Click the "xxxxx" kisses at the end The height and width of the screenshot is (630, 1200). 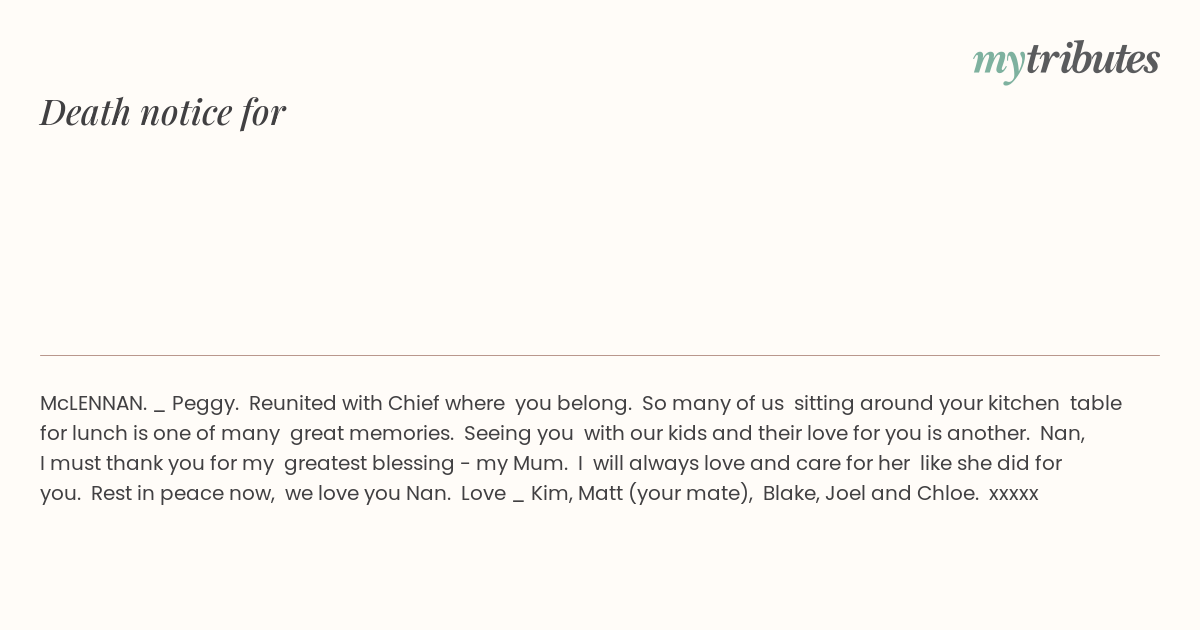(x=1014, y=495)
